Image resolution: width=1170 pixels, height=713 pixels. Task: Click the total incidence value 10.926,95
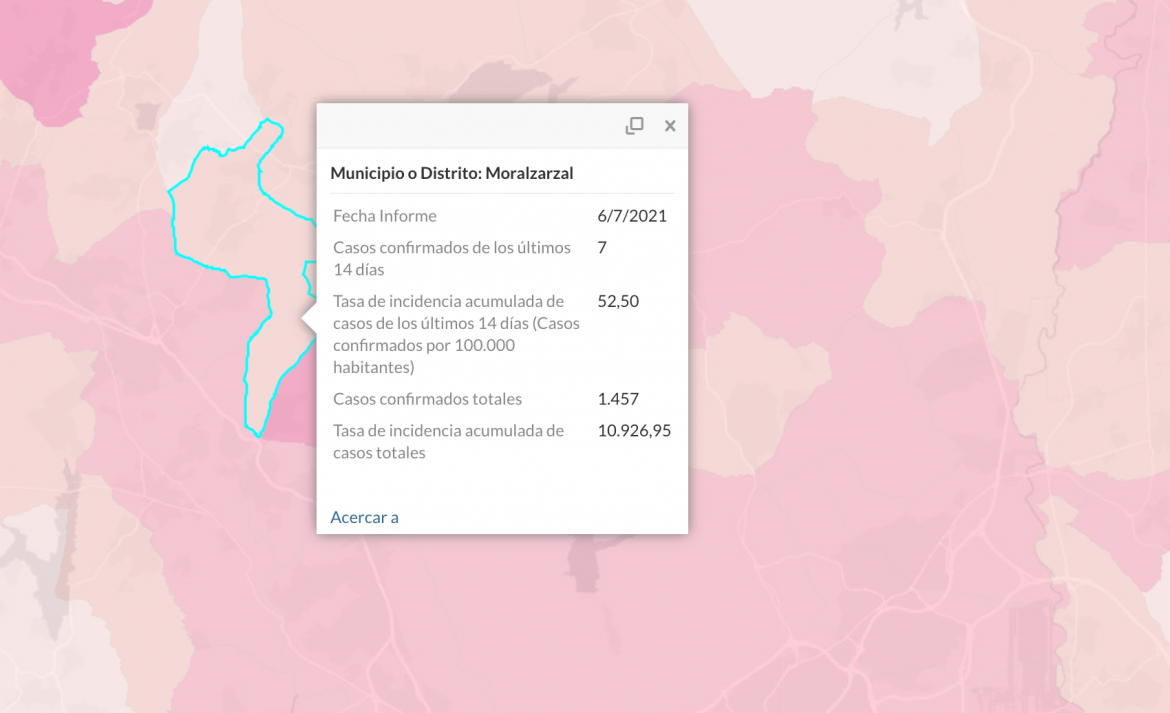click(634, 430)
